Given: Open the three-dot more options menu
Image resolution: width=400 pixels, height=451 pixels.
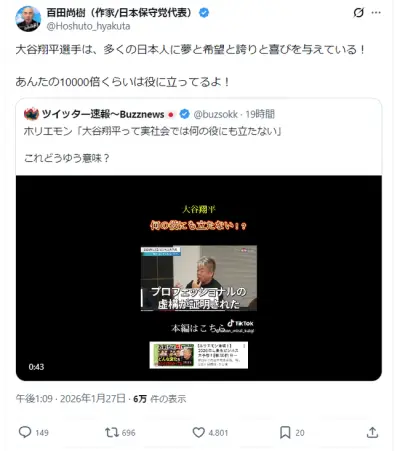Looking at the screenshot, I should click(x=376, y=13).
